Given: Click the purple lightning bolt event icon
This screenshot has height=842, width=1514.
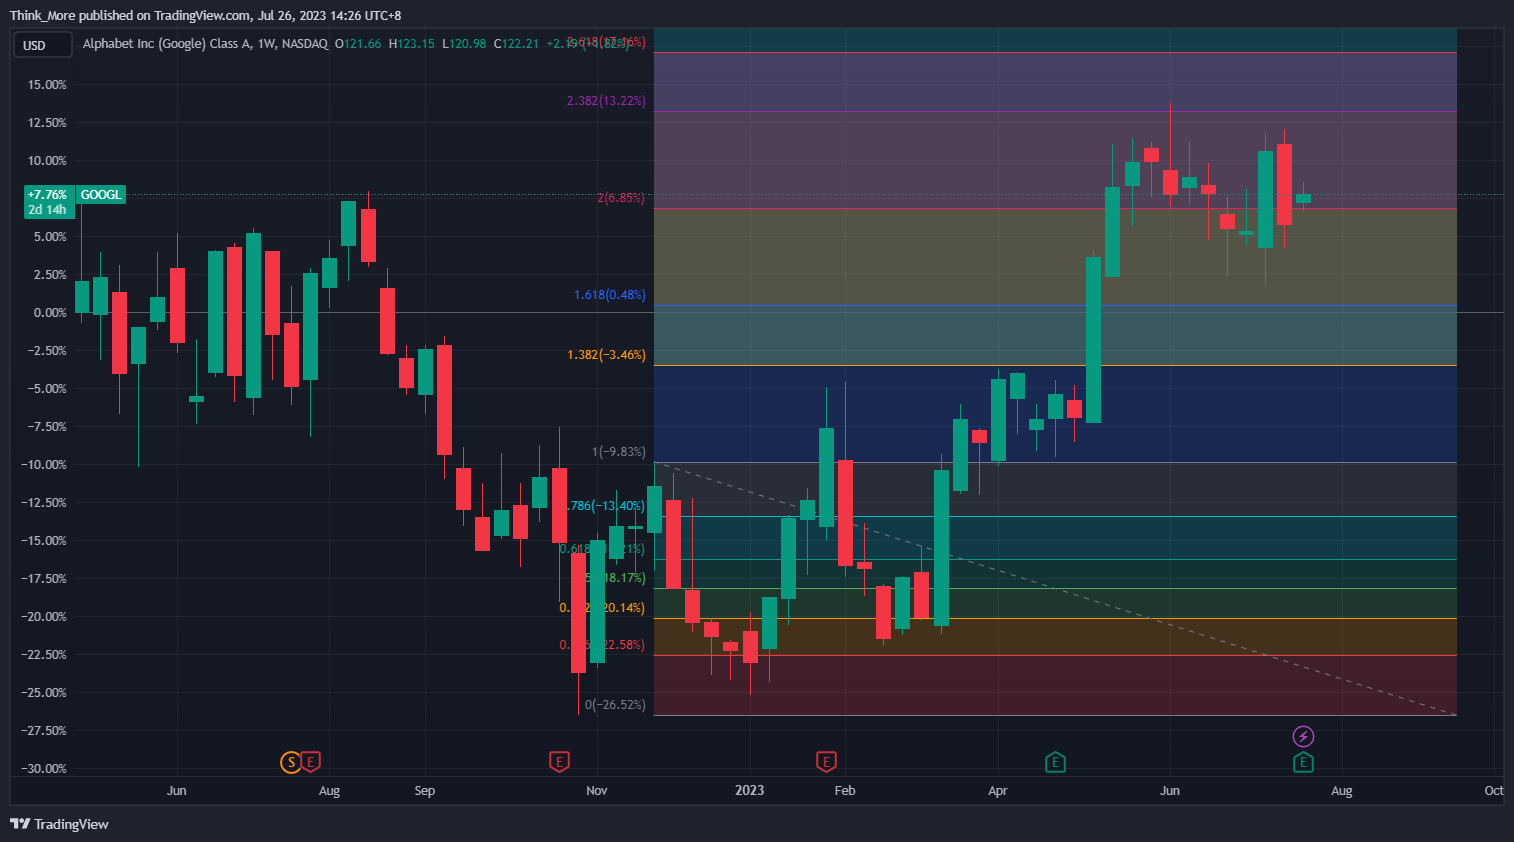Looking at the screenshot, I should [1303, 737].
